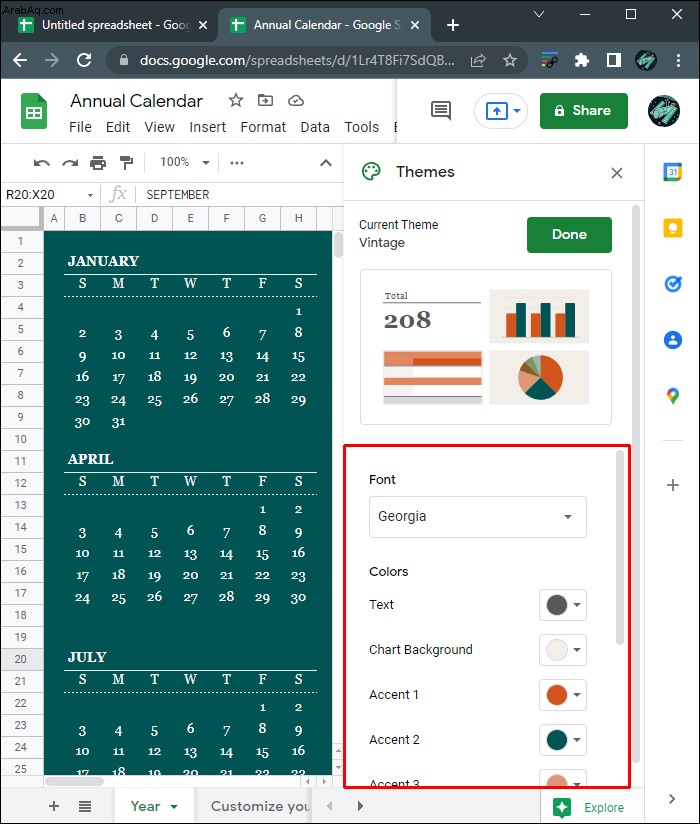Click Annual Calendar document title
700x824 pixels.
coord(137,100)
